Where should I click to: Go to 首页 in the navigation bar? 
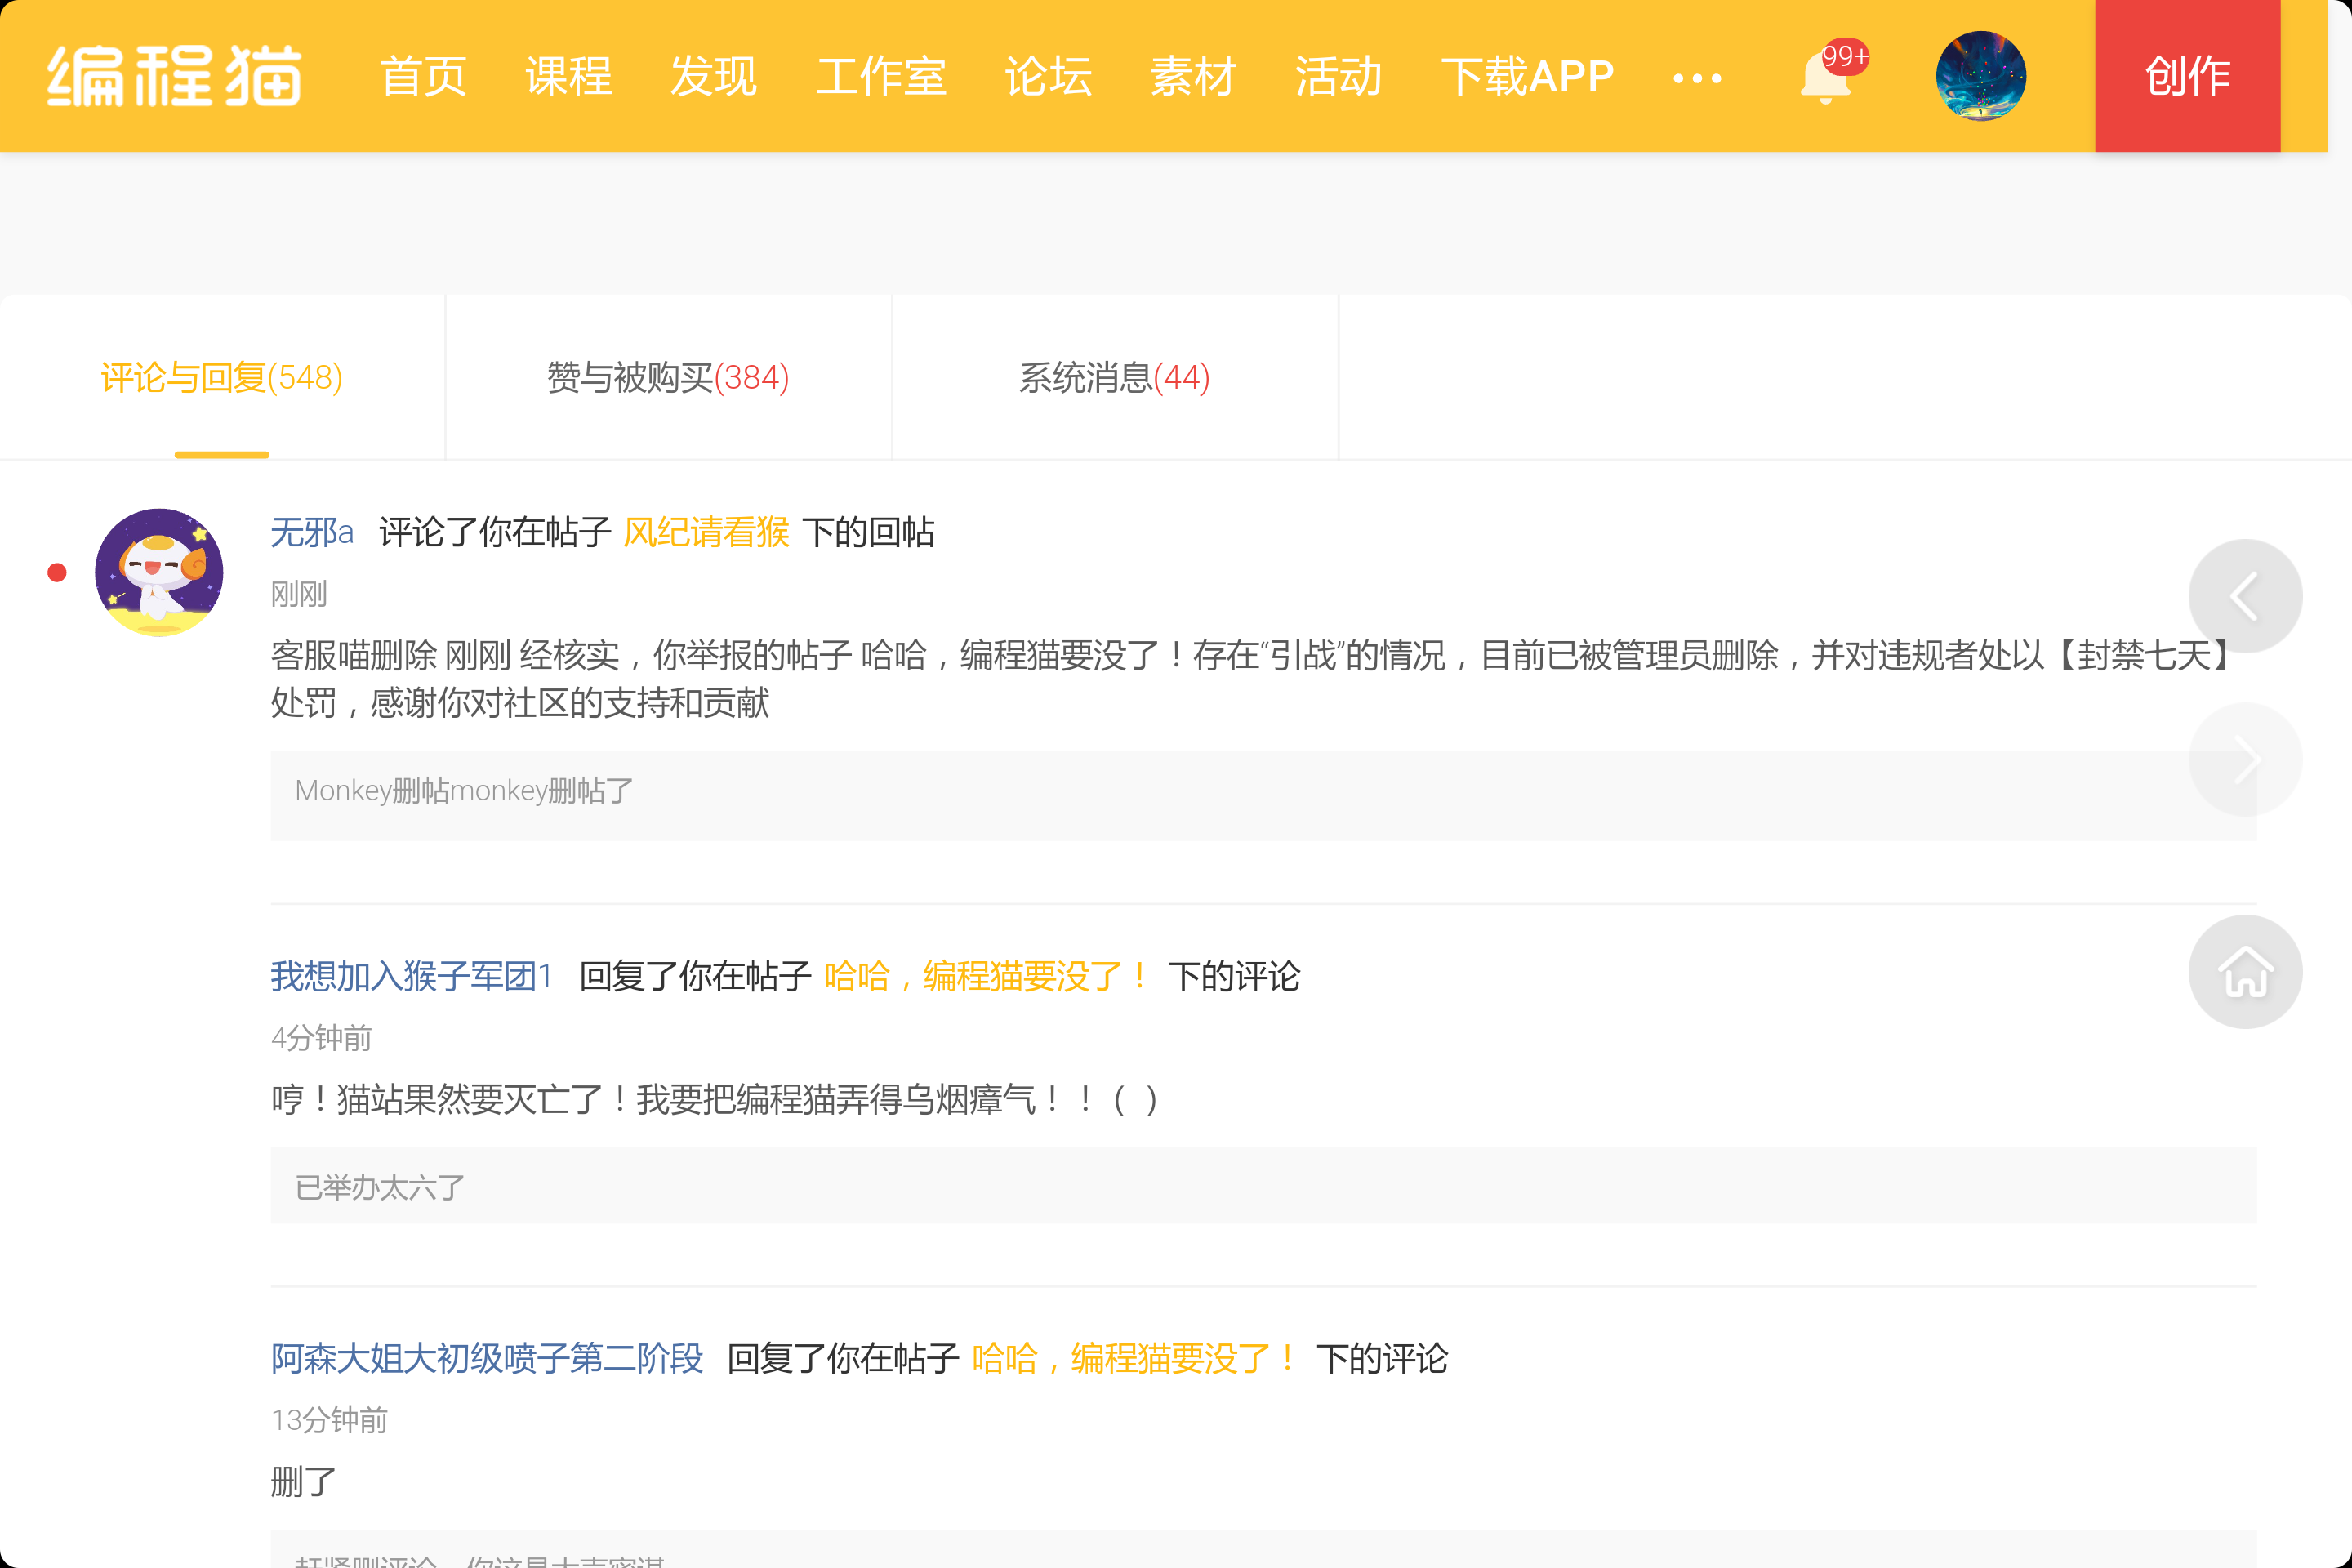pyautogui.click(x=423, y=76)
